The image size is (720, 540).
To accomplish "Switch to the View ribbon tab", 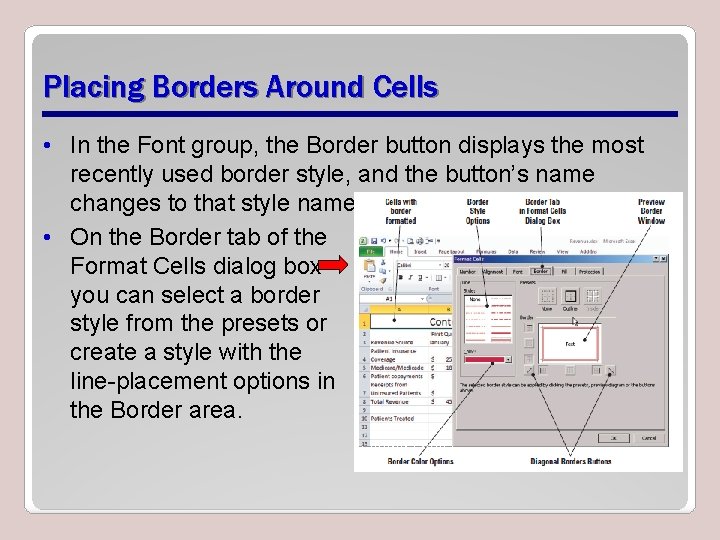I will pyautogui.click(x=562, y=252).
